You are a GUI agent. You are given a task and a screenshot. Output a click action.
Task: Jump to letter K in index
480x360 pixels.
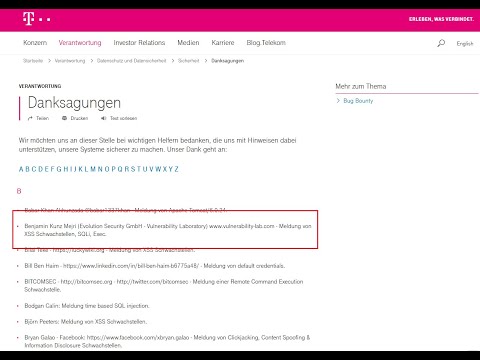[80, 169]
